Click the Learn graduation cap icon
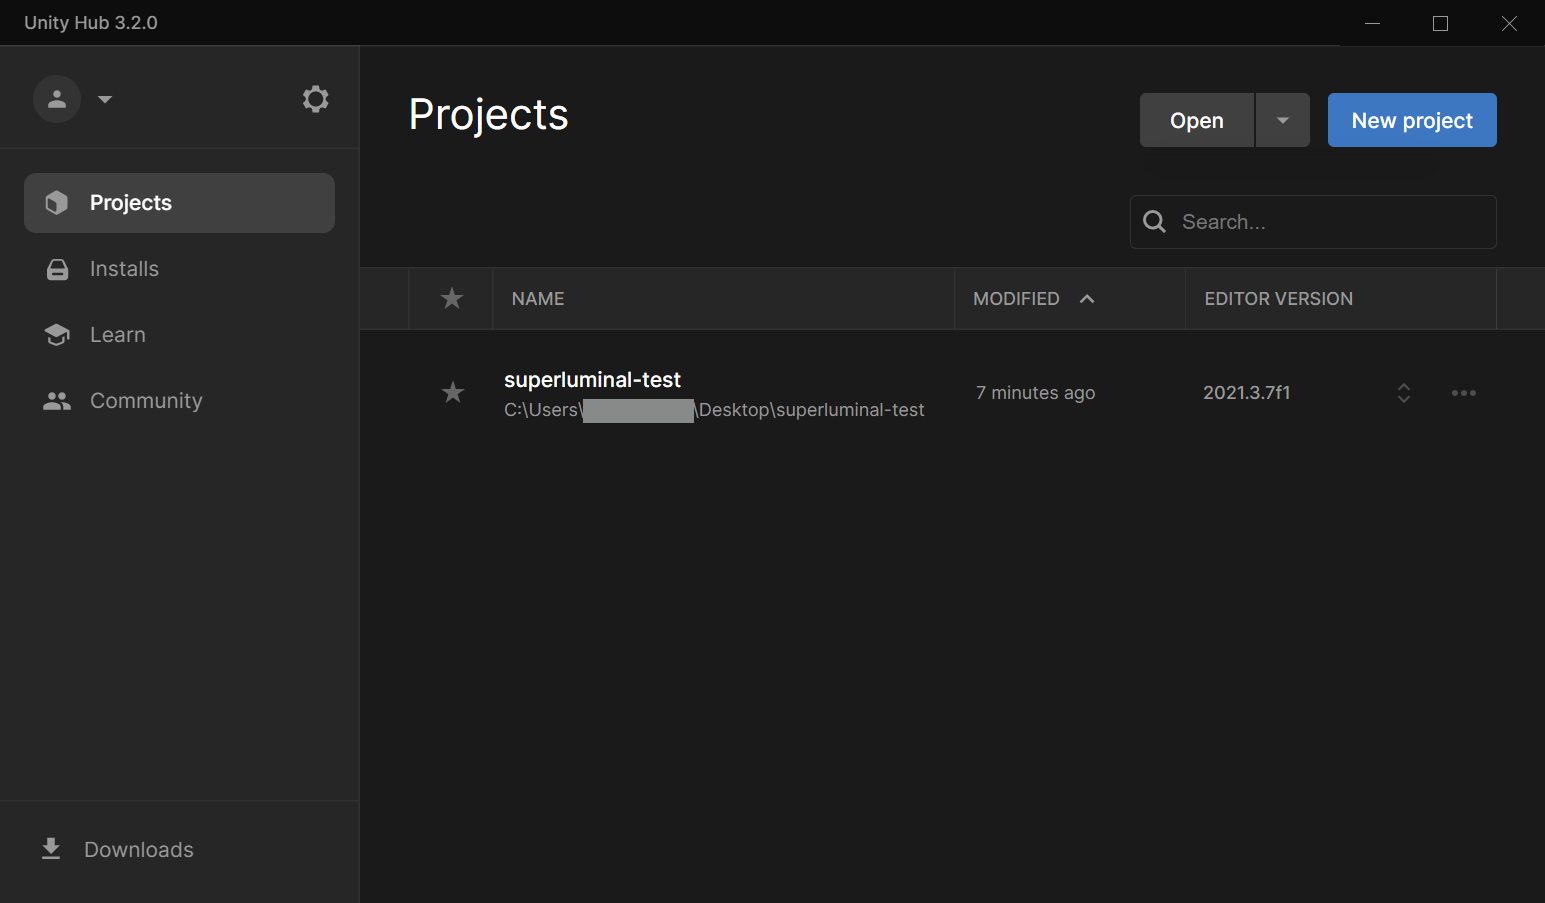This screenshot has height=903, width=1545. [x=57, y=335]
